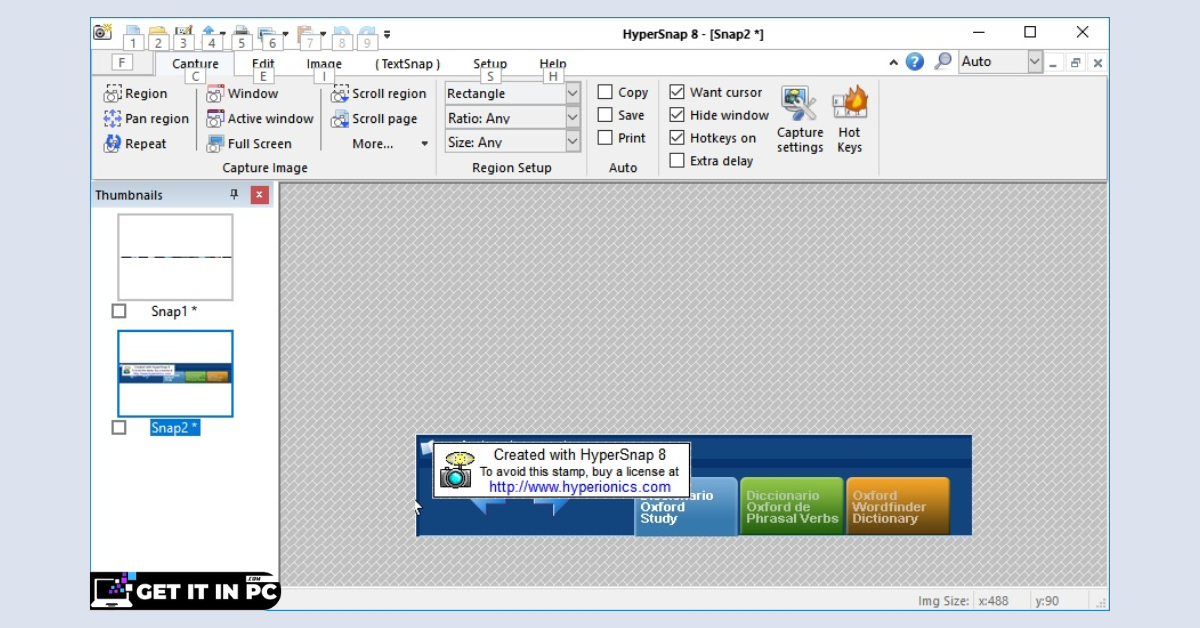The width and height of the screenshot is (1200, 628).
Task: Click the Open folder icon in quick access toolbar
Action: (x=157, y=32)
